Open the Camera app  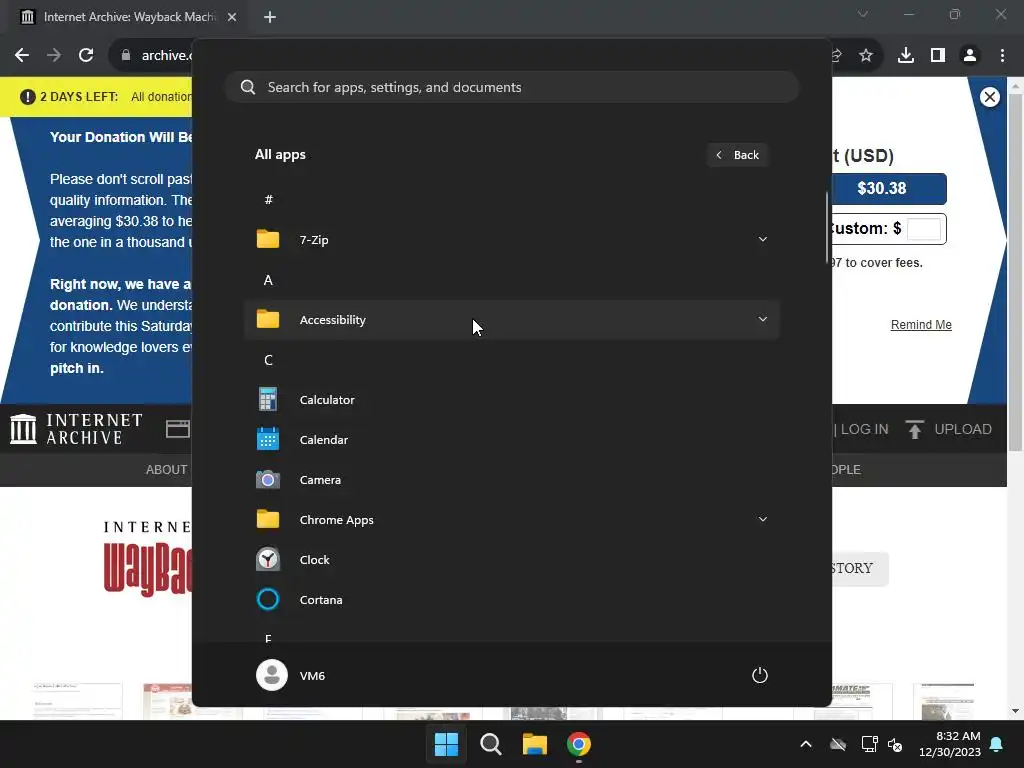coord(511,480)
